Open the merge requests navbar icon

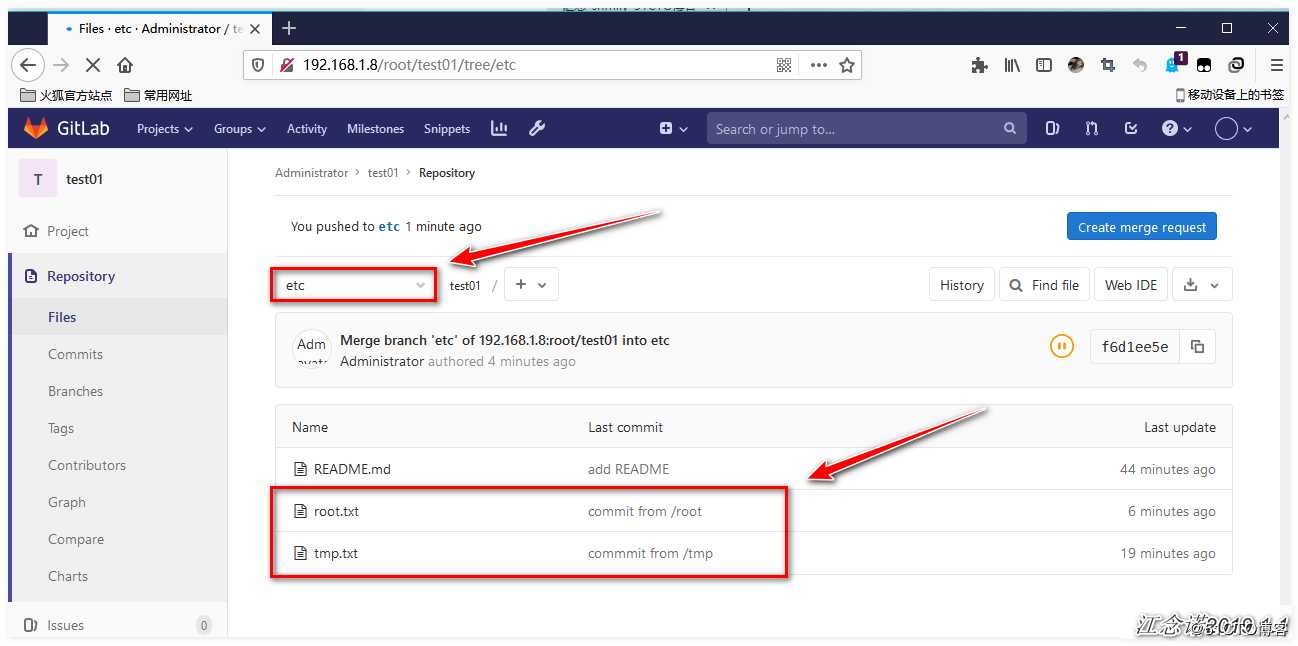[1091, 128]
